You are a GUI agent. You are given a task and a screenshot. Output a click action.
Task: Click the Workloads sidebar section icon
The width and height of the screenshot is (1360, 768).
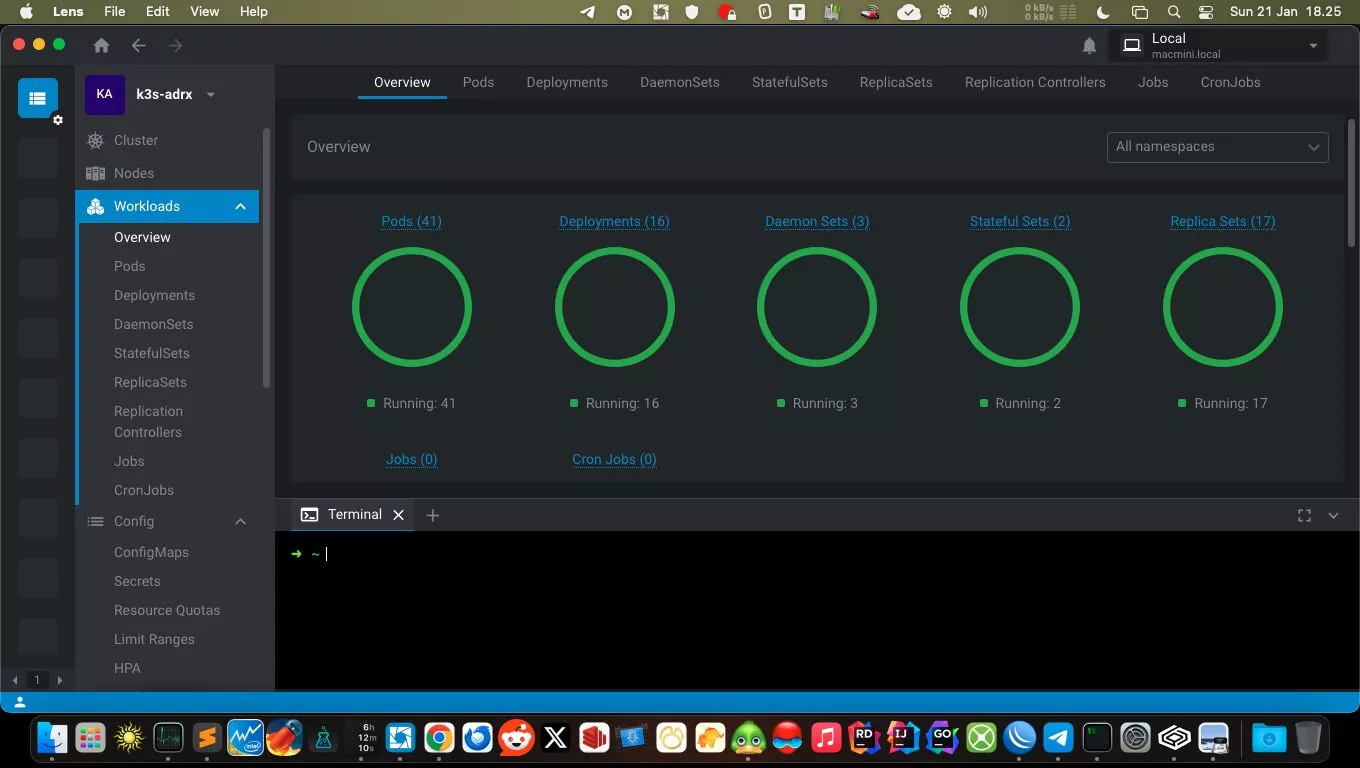point(95,206)
